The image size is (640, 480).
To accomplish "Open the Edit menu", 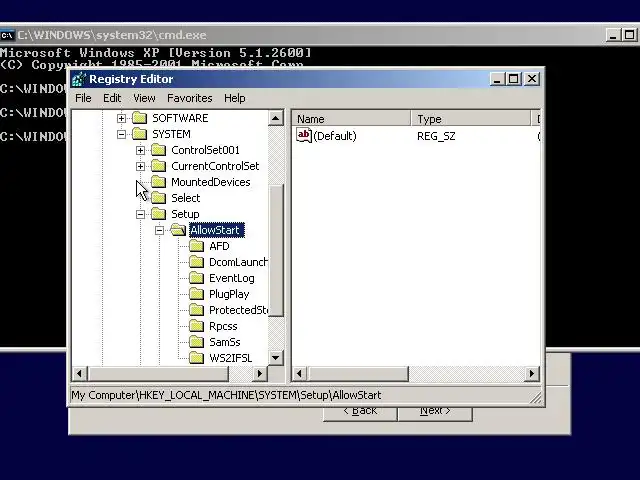I will click(112, 98).
